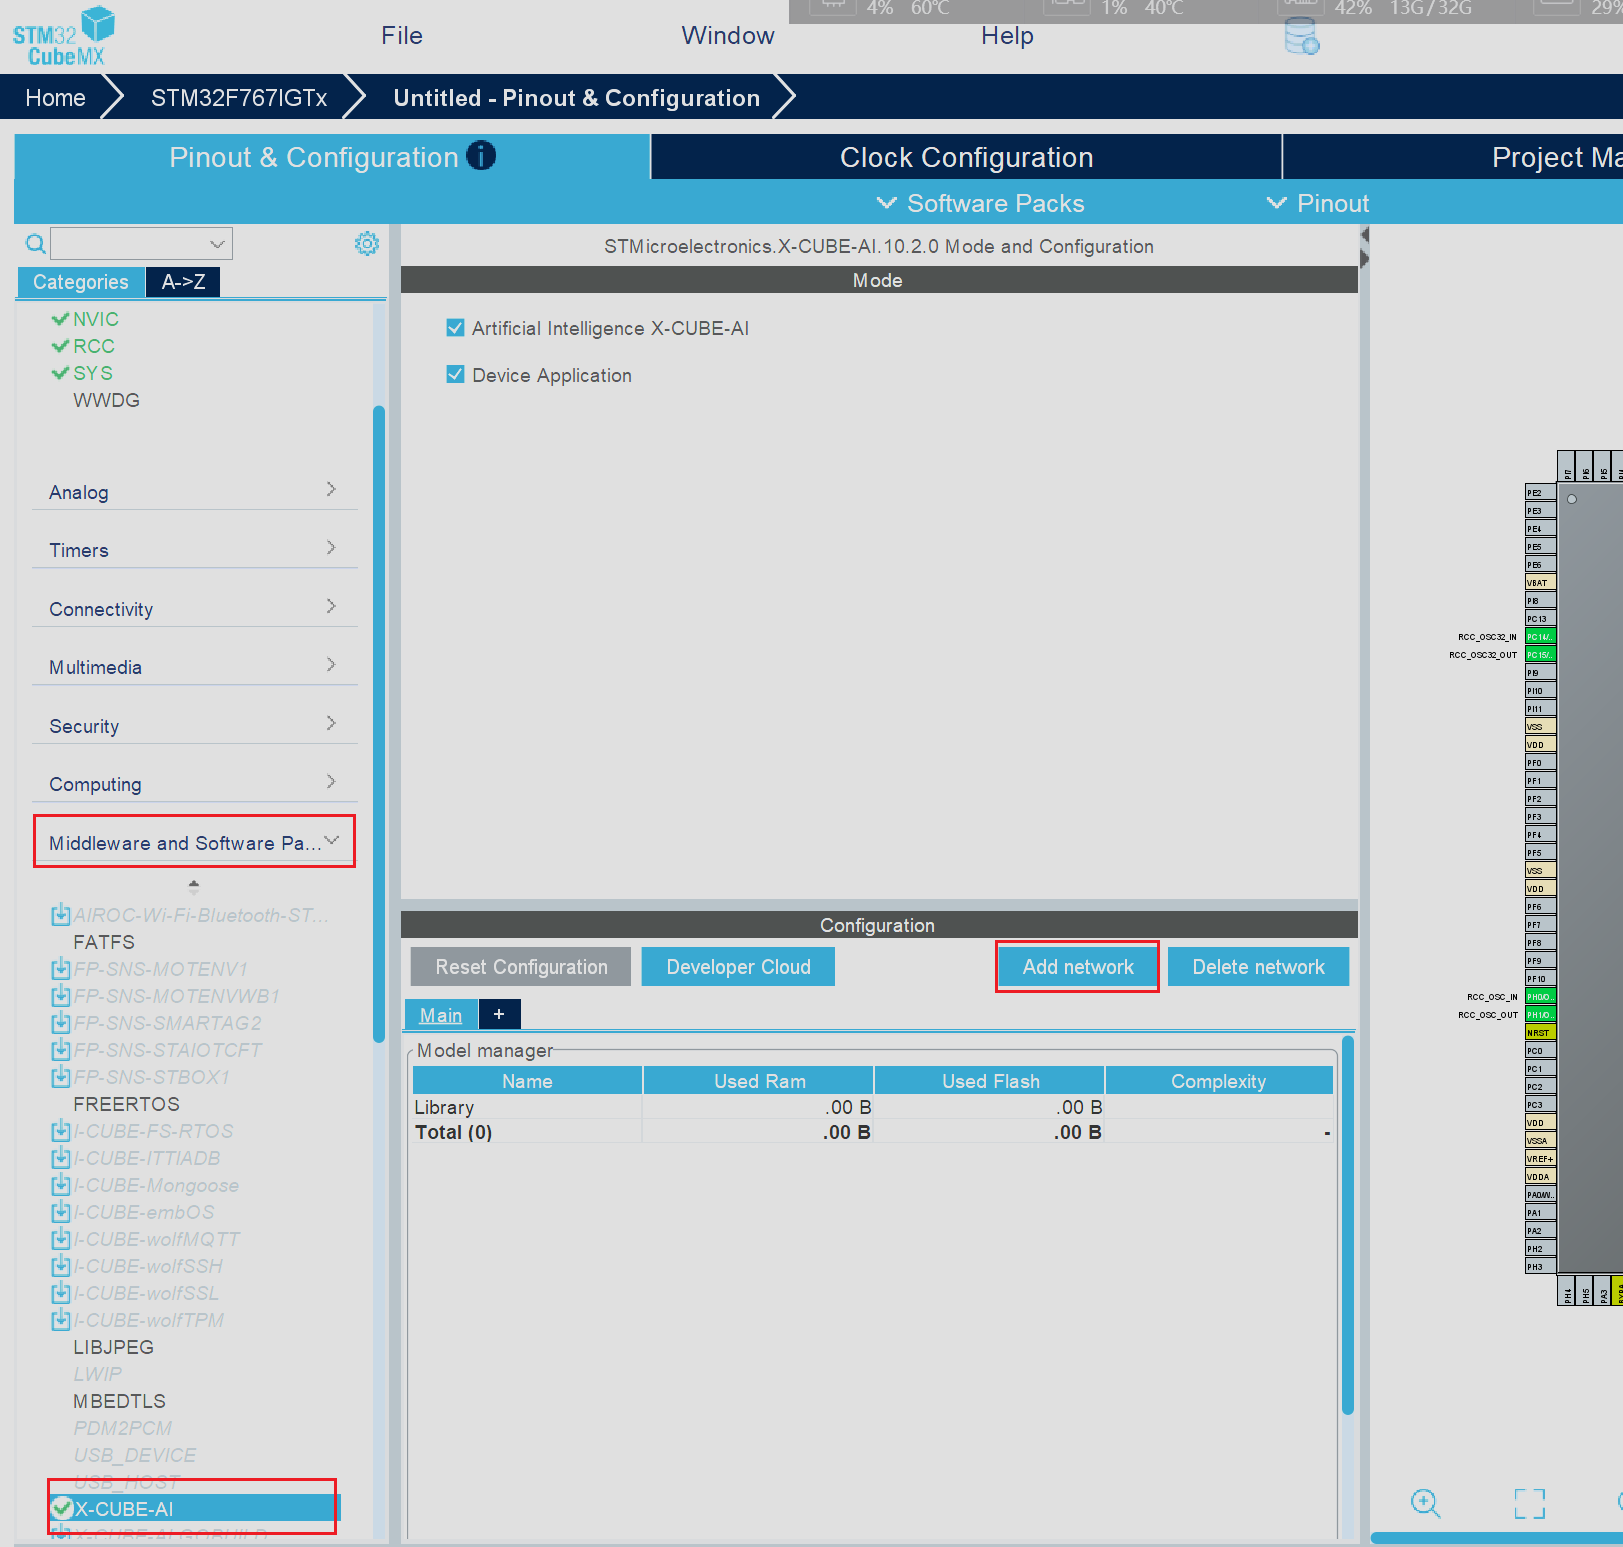The width and height of the screenshot is (1623, 1547).
Task: Select the A->Z tab
Action: [x=183, y=282]
